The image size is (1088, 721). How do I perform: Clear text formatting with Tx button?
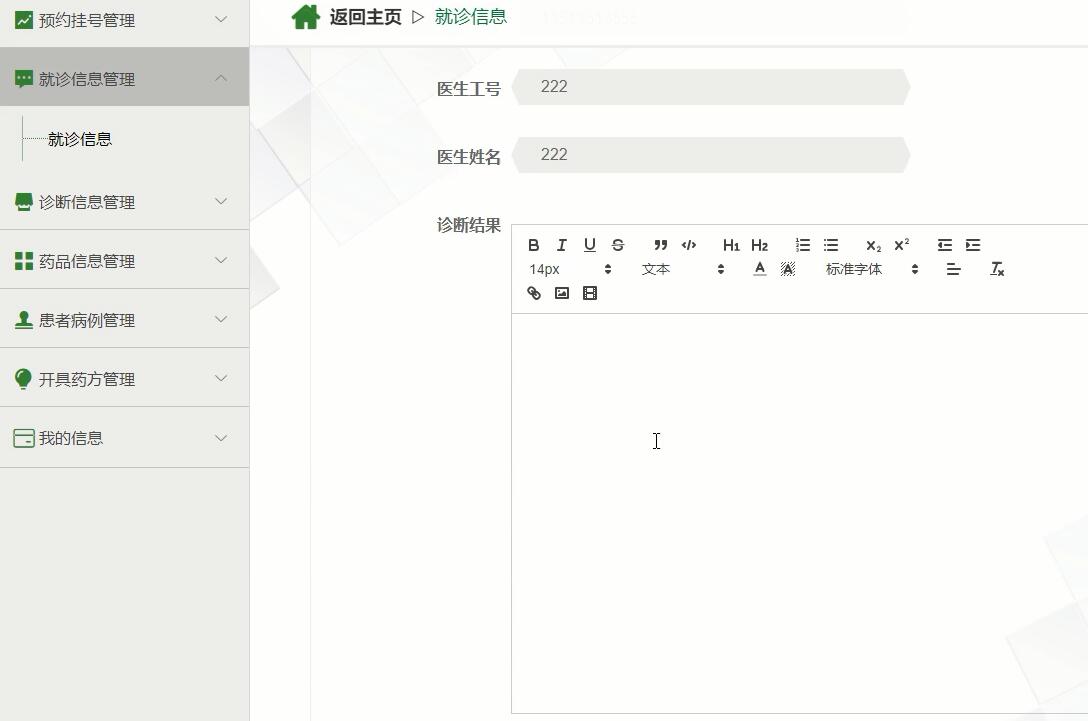pos(996,269)
